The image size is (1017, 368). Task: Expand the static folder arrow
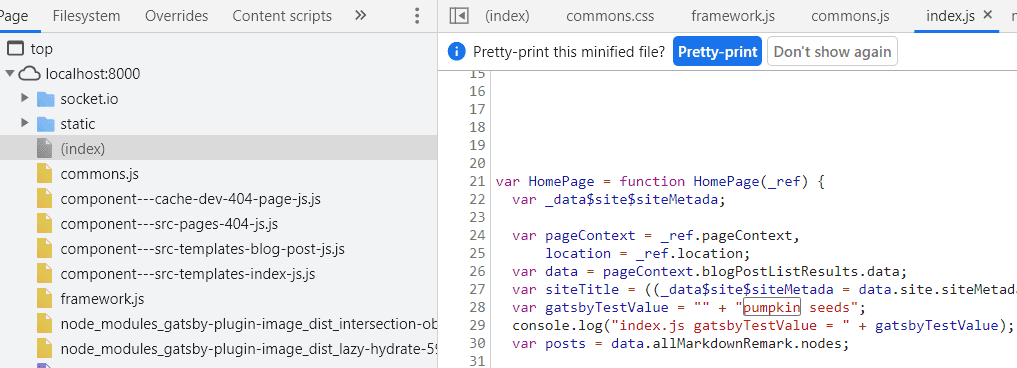coord(25,123)
